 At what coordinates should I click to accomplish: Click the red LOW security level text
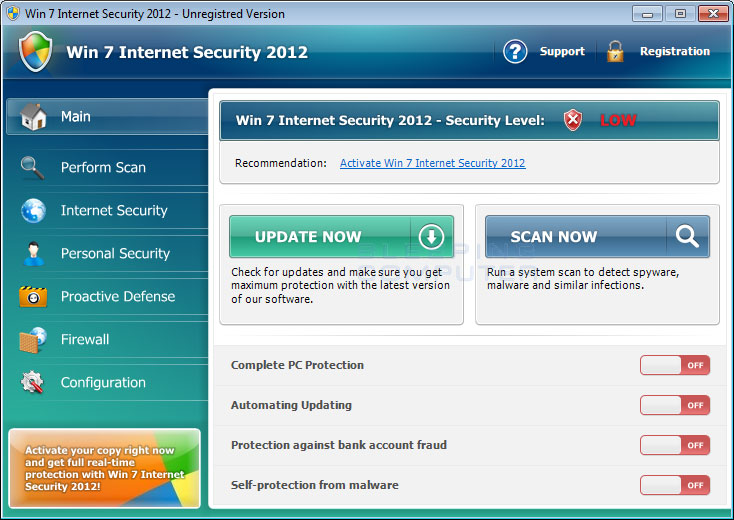click(x=618, y=120)
